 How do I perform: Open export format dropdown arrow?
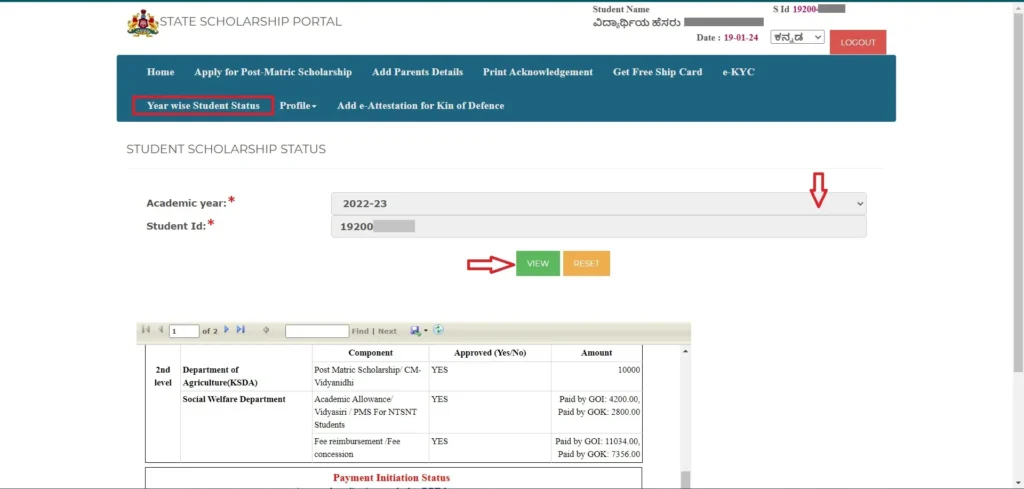tap(426, 331)
